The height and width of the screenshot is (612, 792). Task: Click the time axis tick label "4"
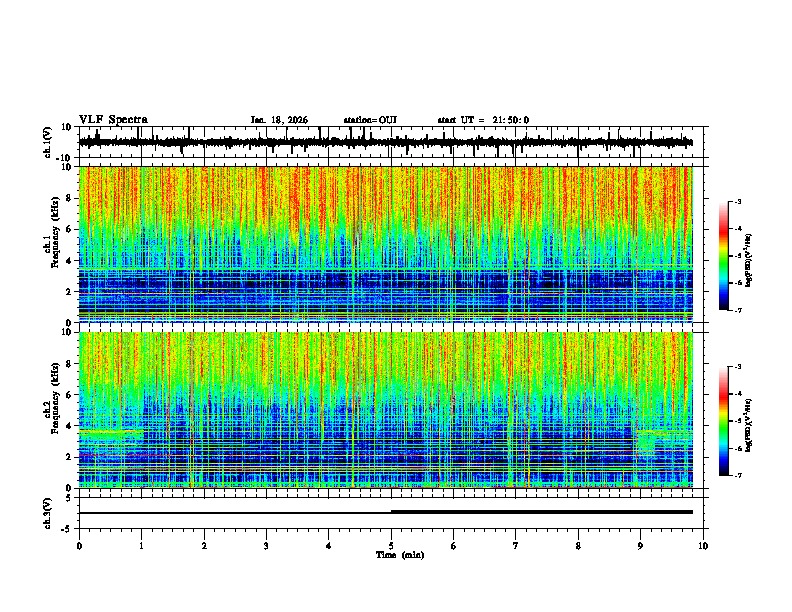point(329,546)
